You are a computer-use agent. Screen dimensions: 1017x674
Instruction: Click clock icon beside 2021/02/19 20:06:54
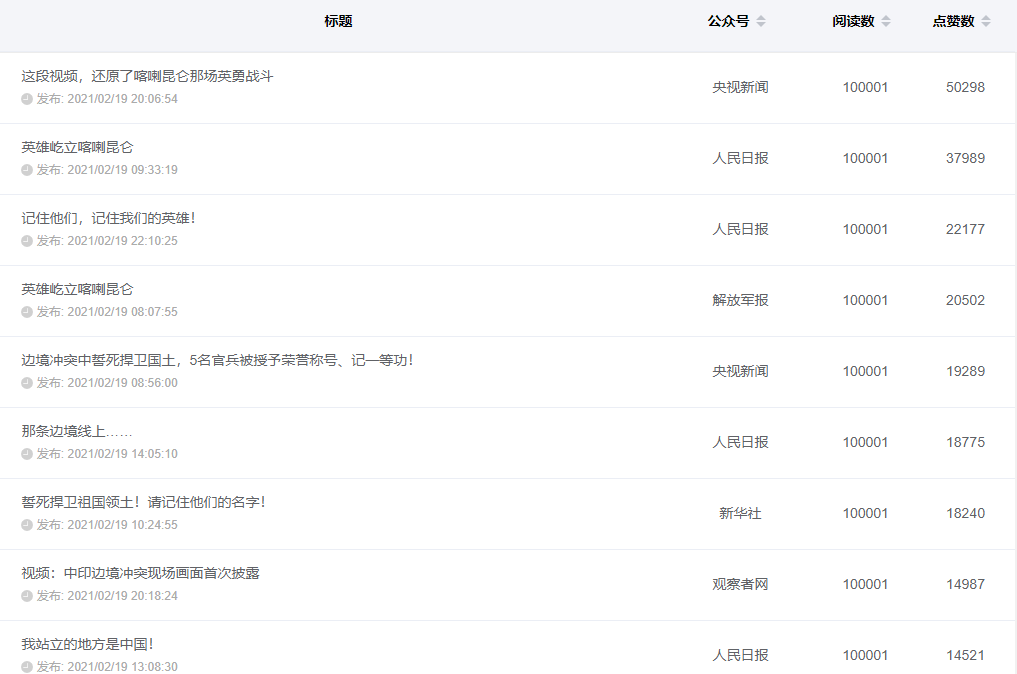click(27, 99)
